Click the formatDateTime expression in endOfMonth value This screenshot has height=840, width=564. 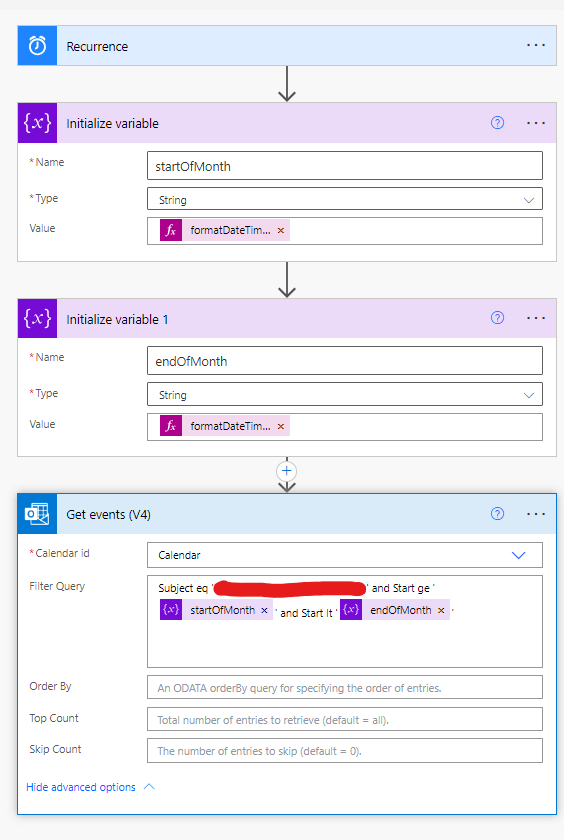[230, 426]
